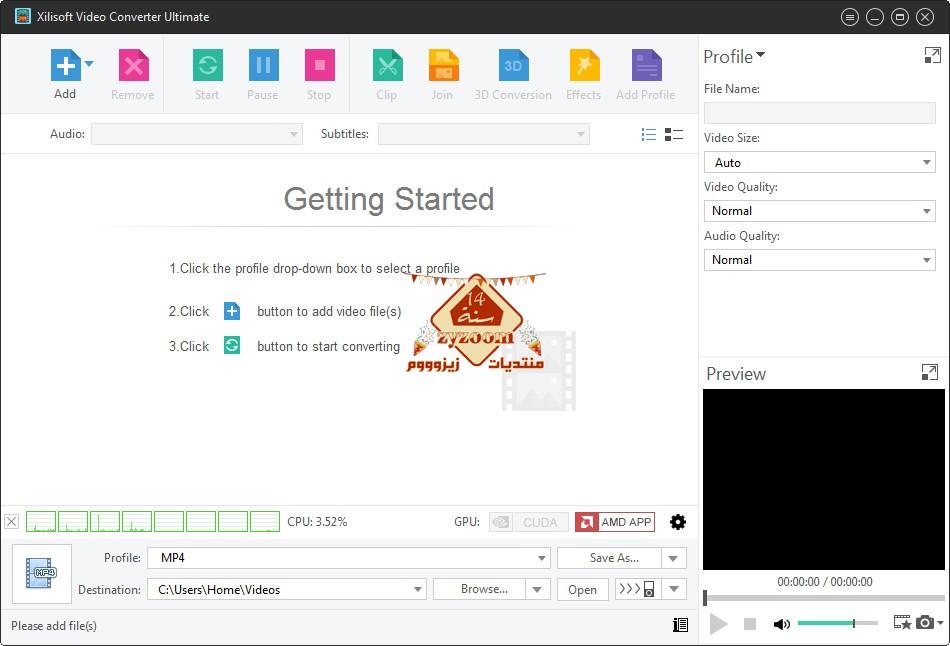
Task: Open GPU settings gear icon
Action: 678,522
